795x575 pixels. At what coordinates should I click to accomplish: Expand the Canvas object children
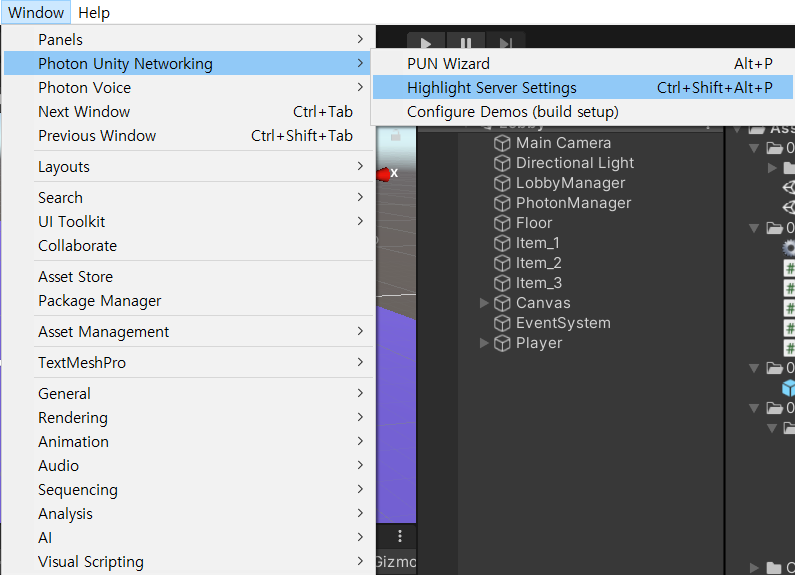point(484,303)
